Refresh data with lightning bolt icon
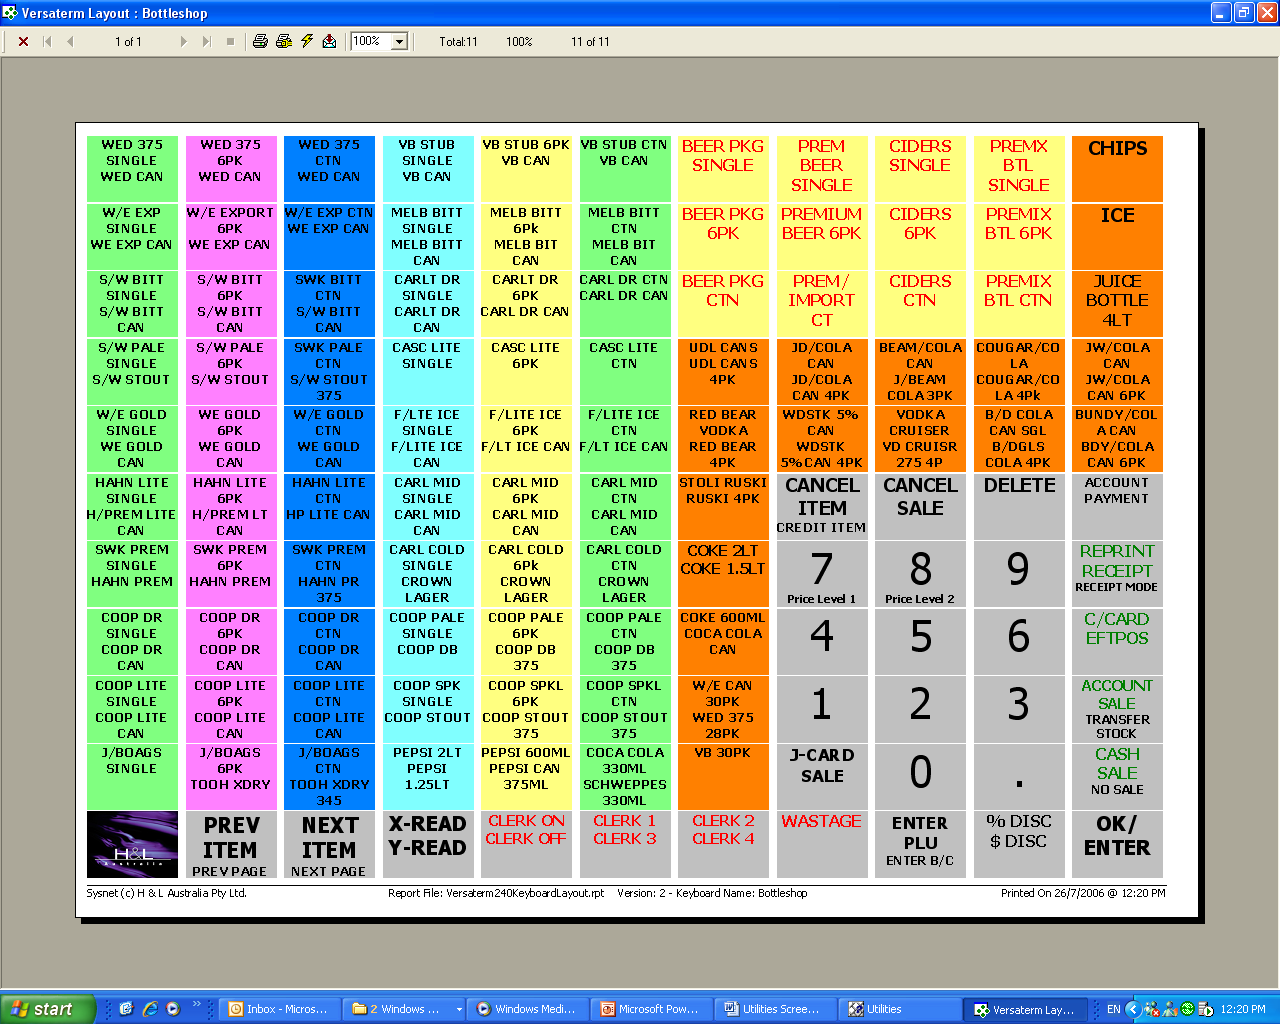Screen dimensions: 1280x1024 [x=307, y=41]
